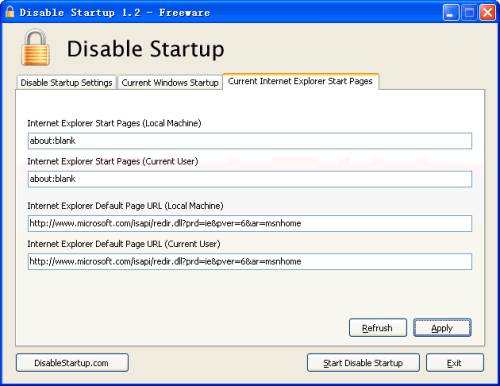Screen dimensions: 500x386
Task: Click the disabled maximize window button
Action: 469,13
